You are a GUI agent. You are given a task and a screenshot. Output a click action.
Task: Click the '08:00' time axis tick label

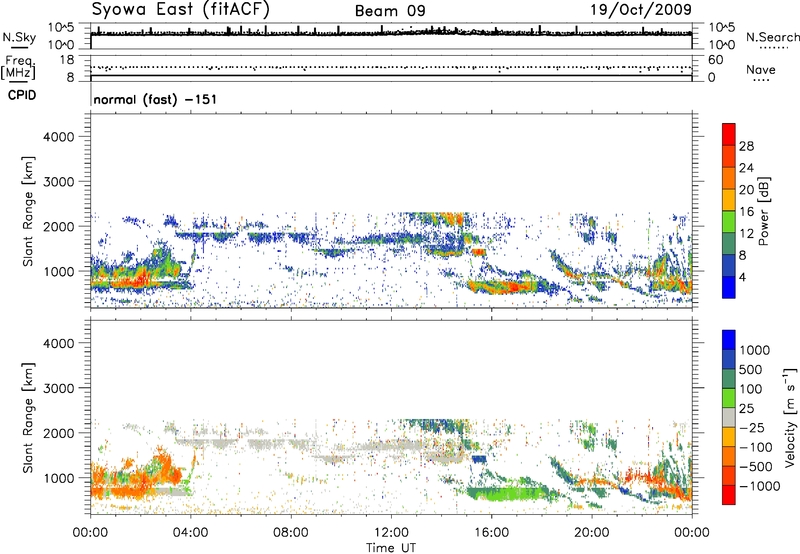coord(291,533)
